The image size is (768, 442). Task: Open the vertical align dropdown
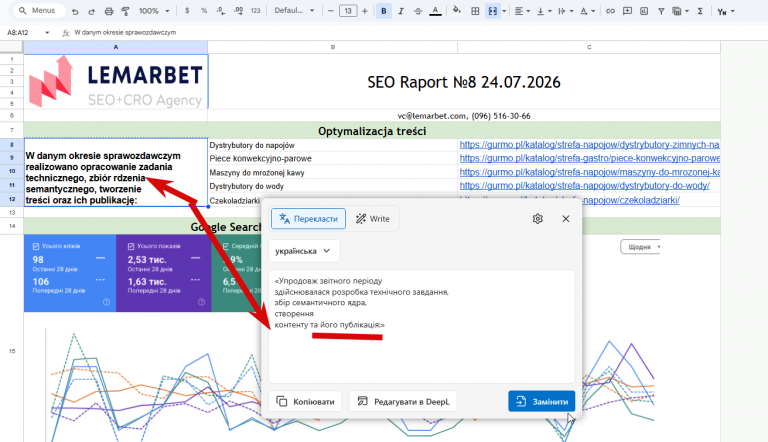coord(544,11)
